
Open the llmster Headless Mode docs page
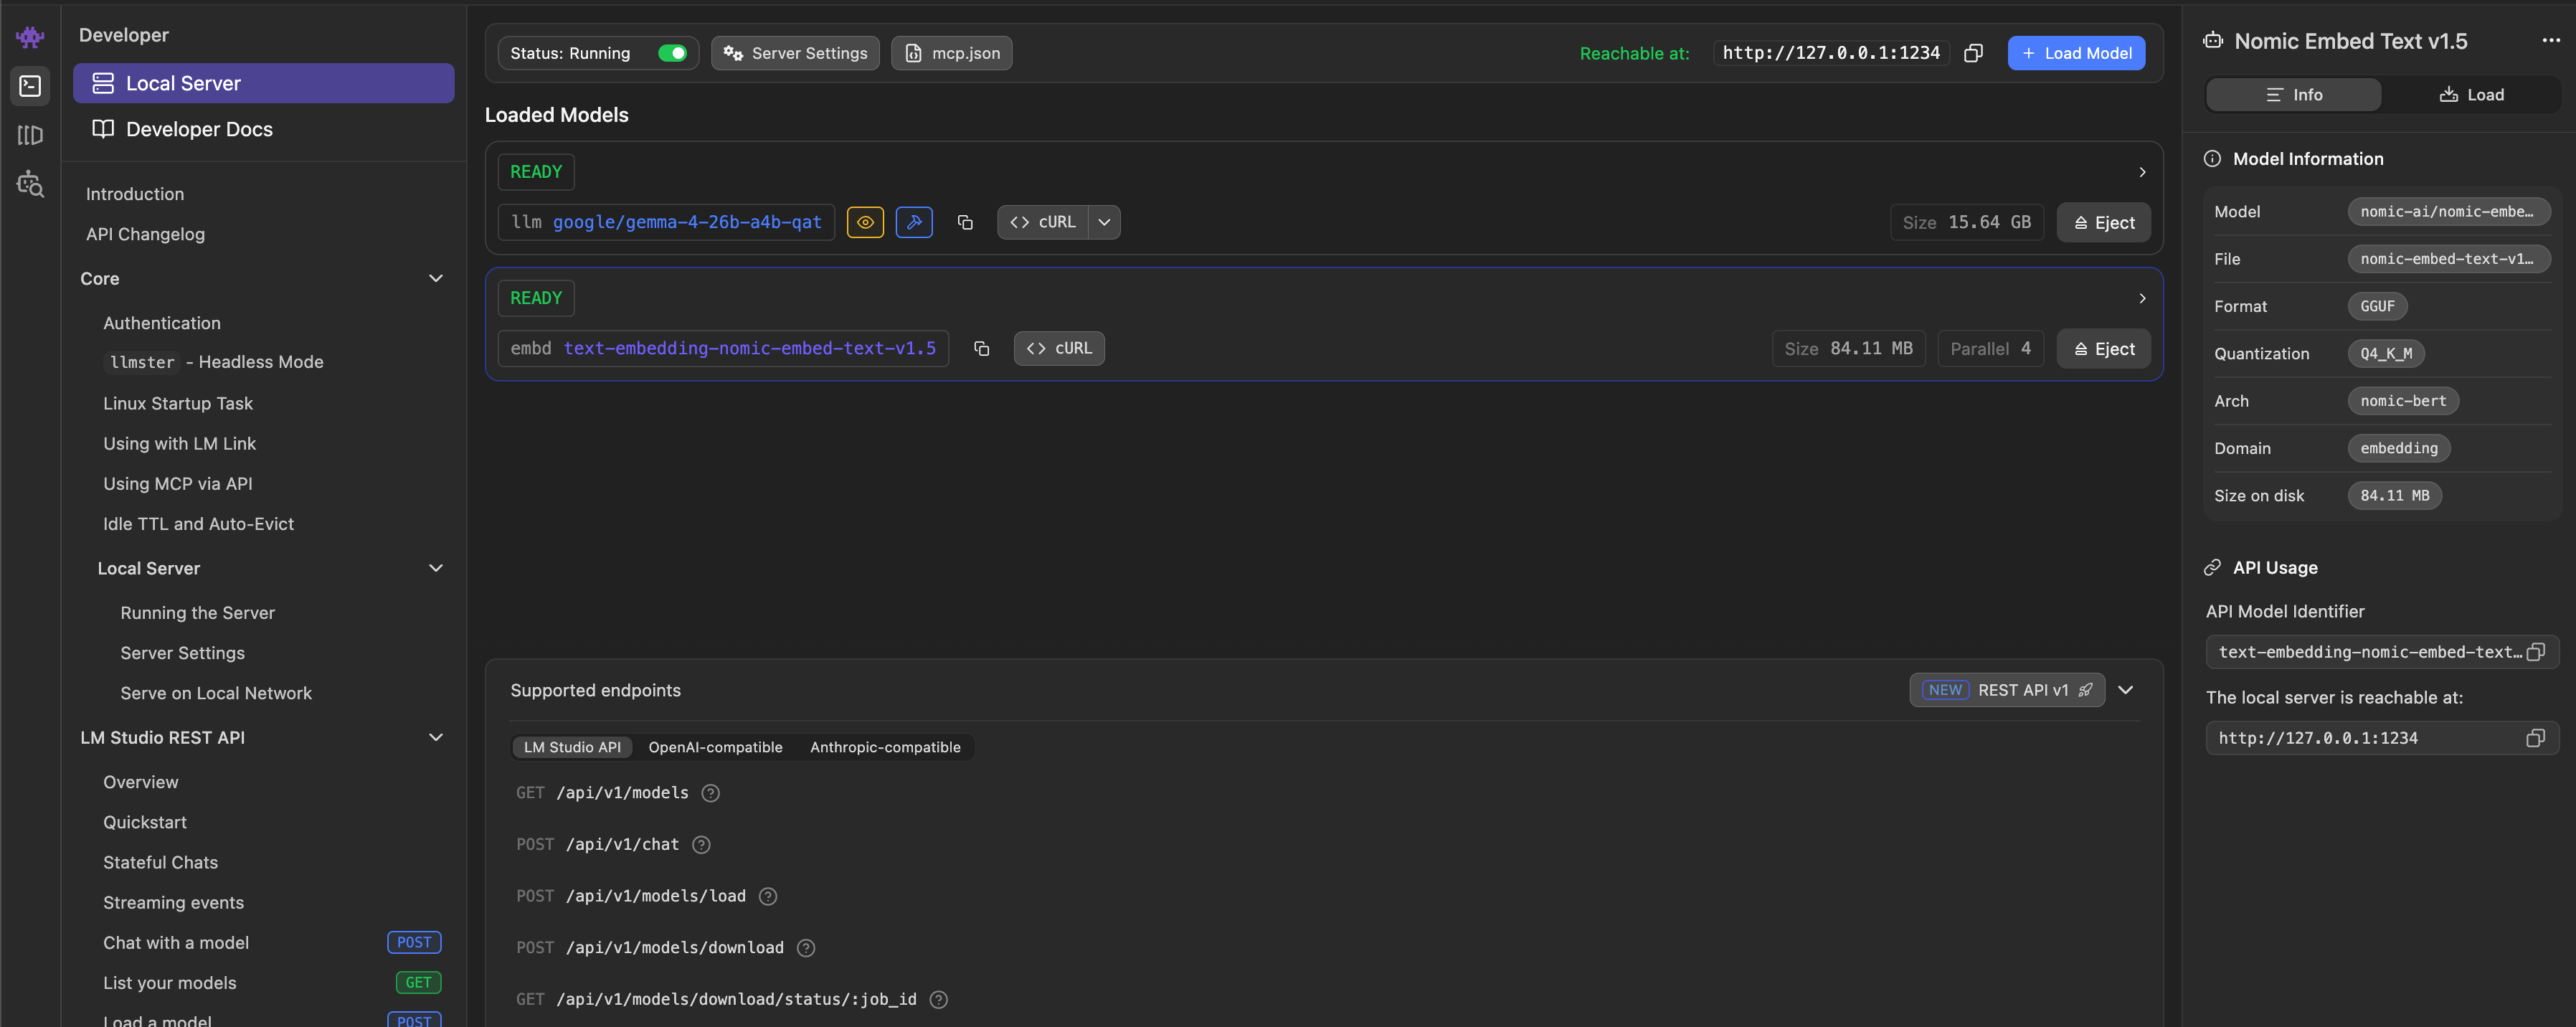coord(214,362)
